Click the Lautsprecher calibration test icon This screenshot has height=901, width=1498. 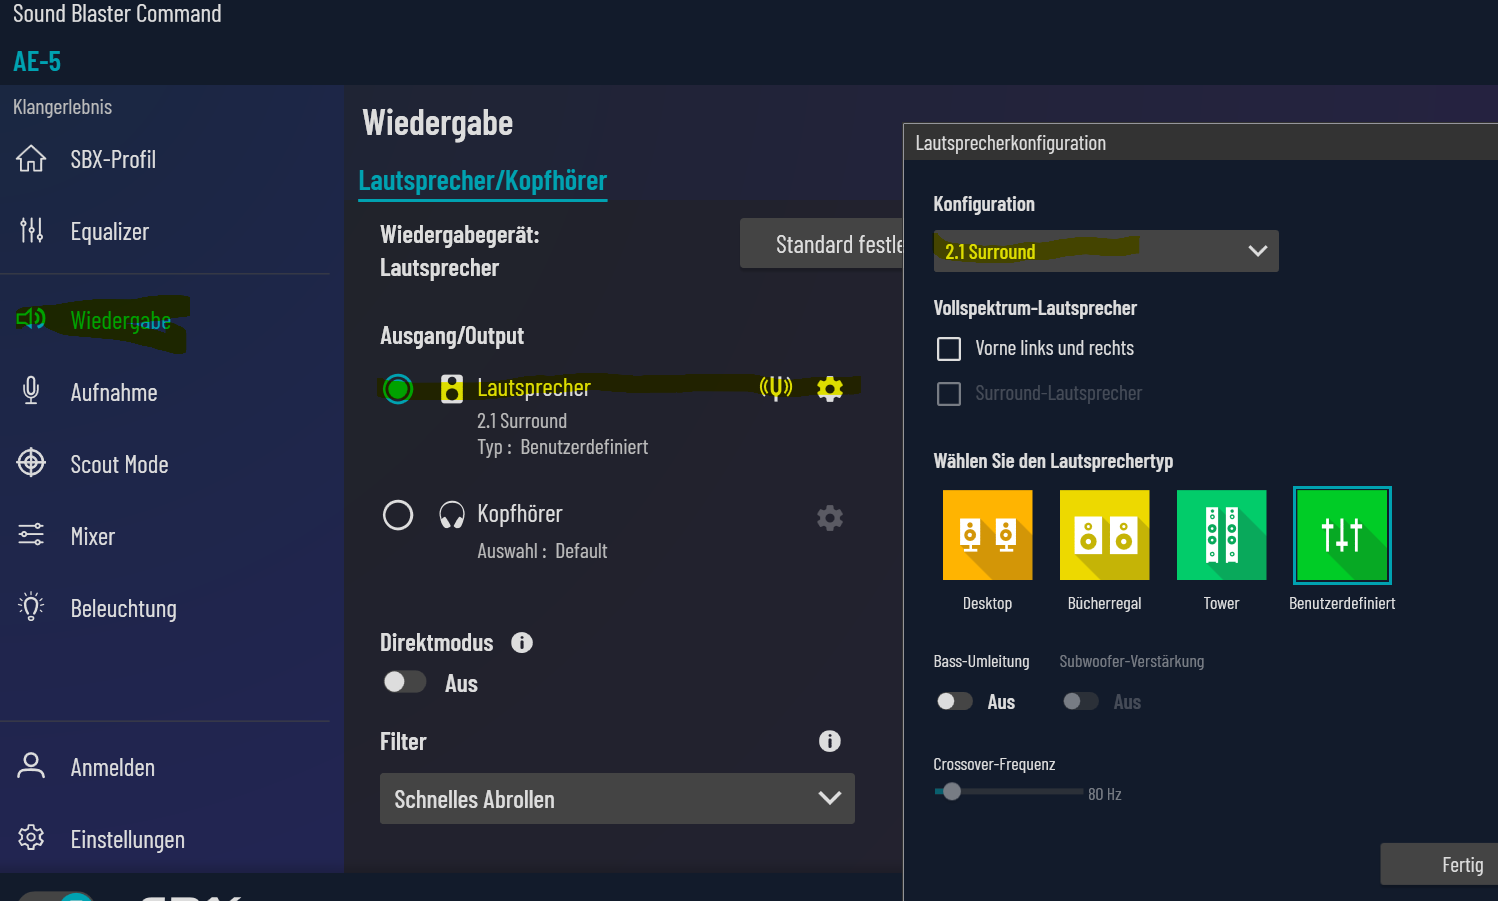pos(776,388)
